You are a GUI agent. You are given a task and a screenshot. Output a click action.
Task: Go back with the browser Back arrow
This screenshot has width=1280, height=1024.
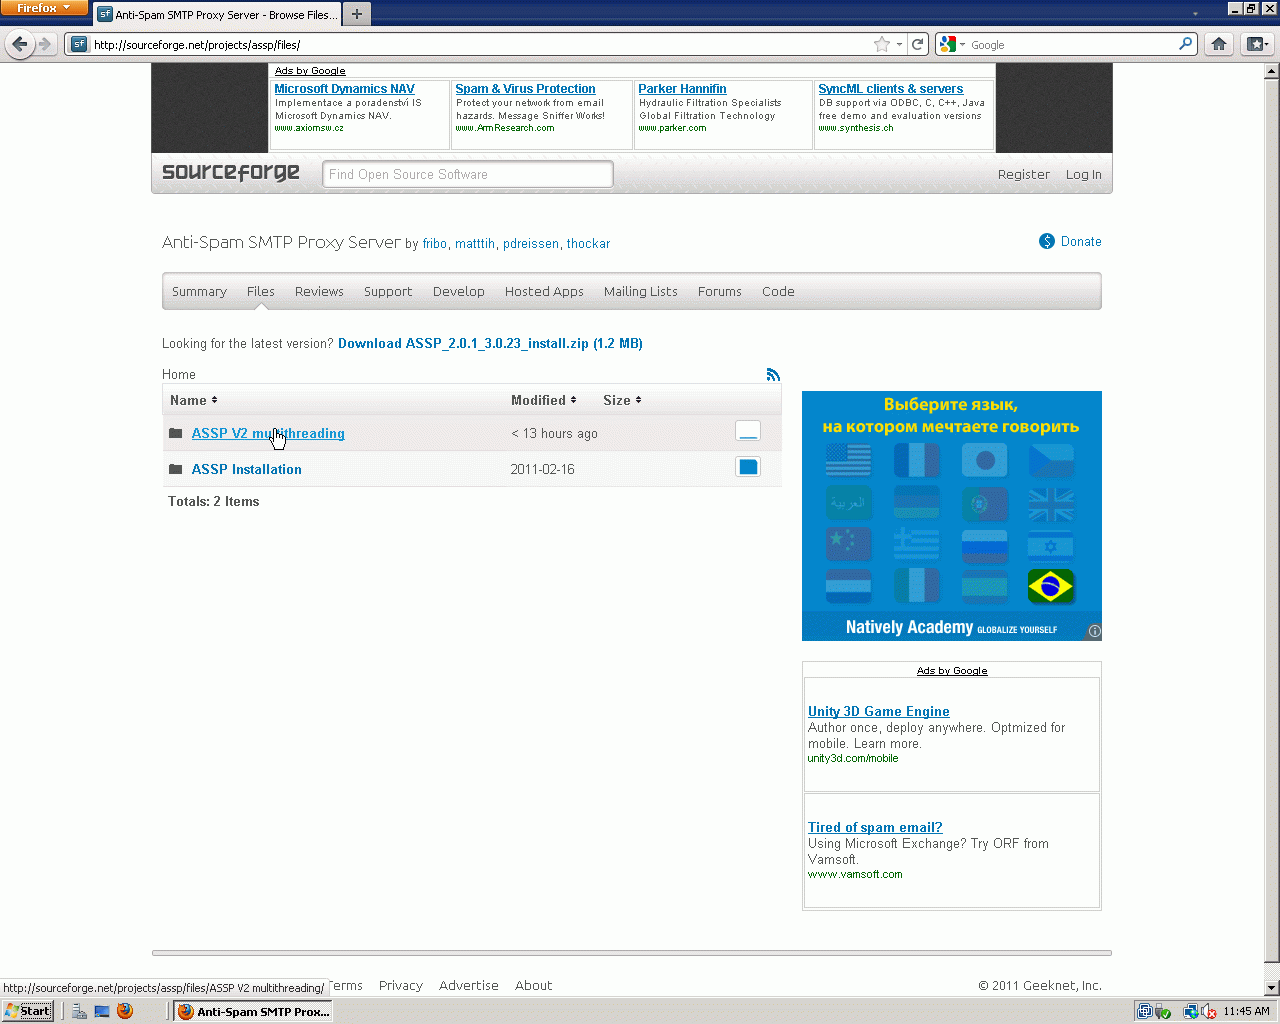tap(20, 44)
